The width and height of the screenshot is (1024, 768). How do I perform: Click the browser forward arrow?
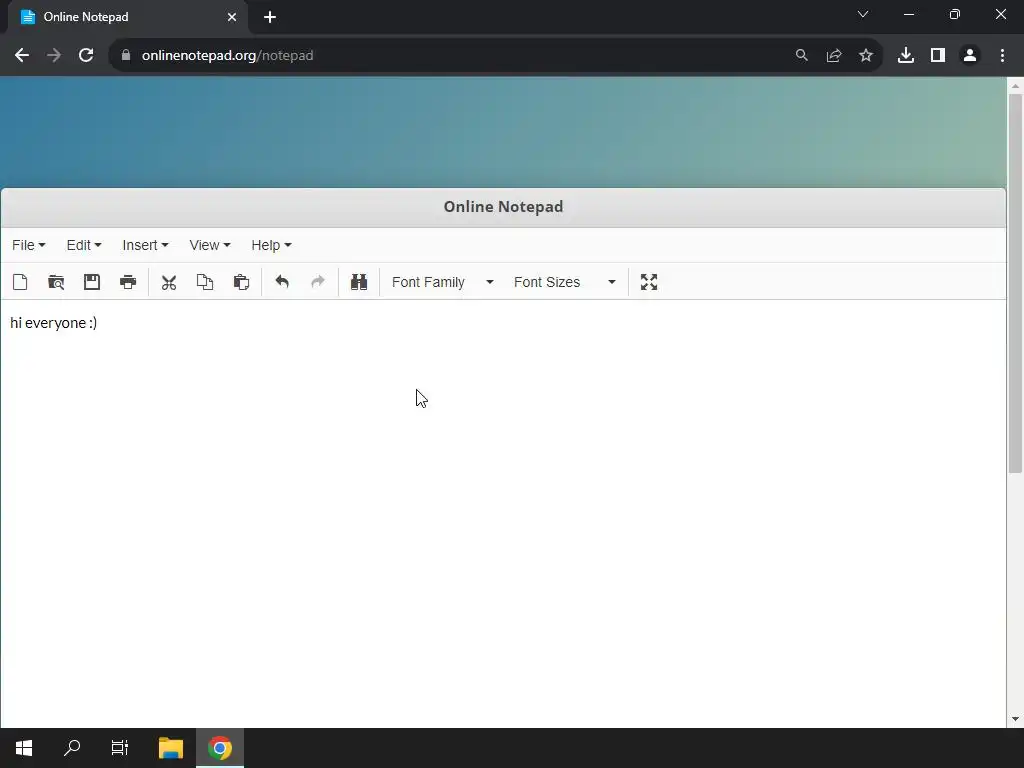click(x=54, y=56)
